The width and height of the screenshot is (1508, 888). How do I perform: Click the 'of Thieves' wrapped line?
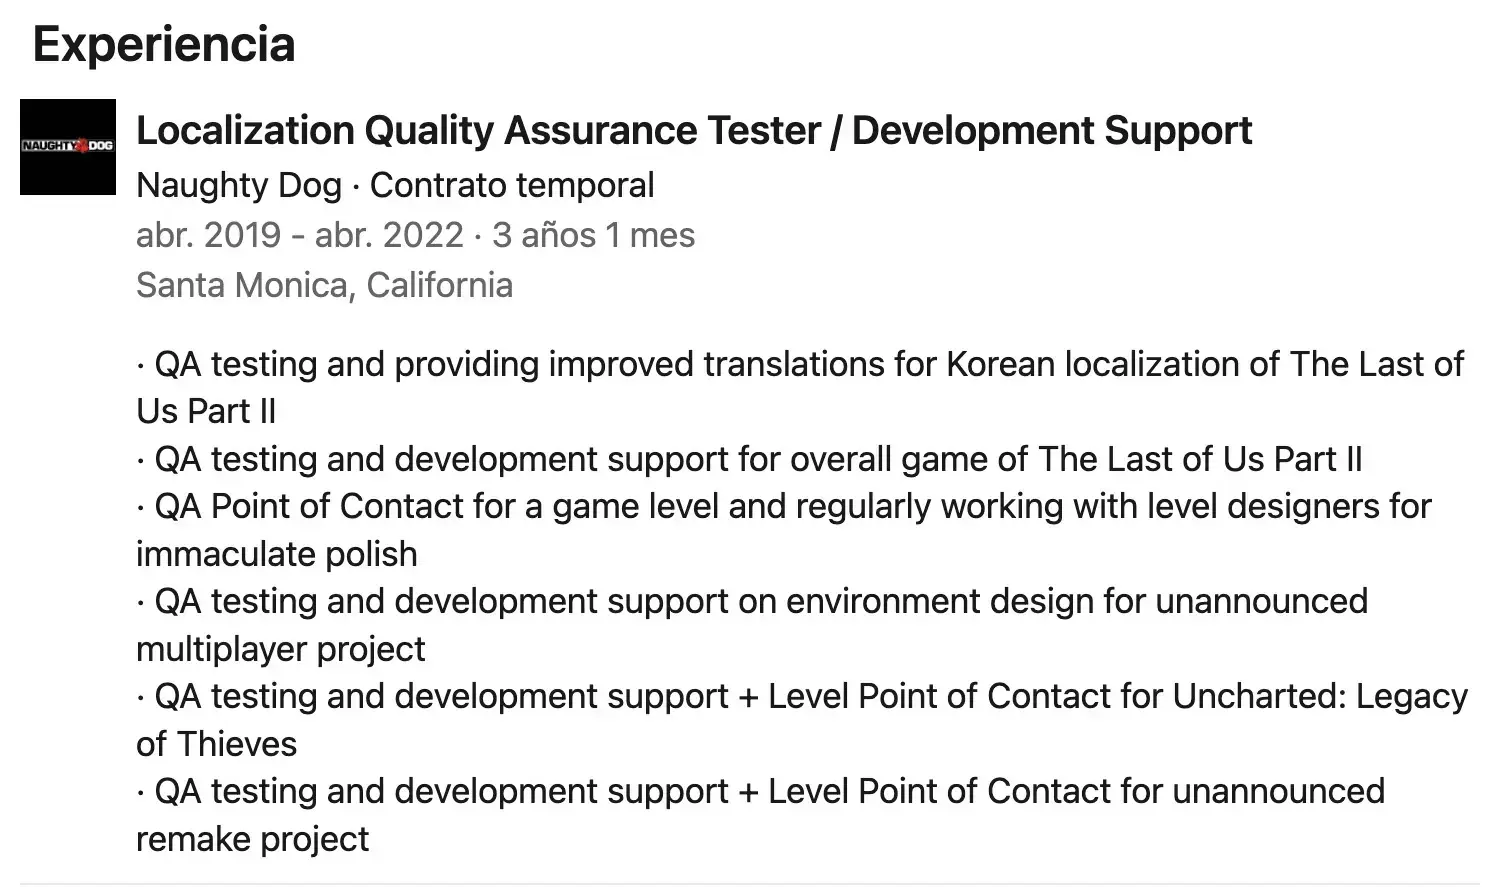tap(217, 744)
